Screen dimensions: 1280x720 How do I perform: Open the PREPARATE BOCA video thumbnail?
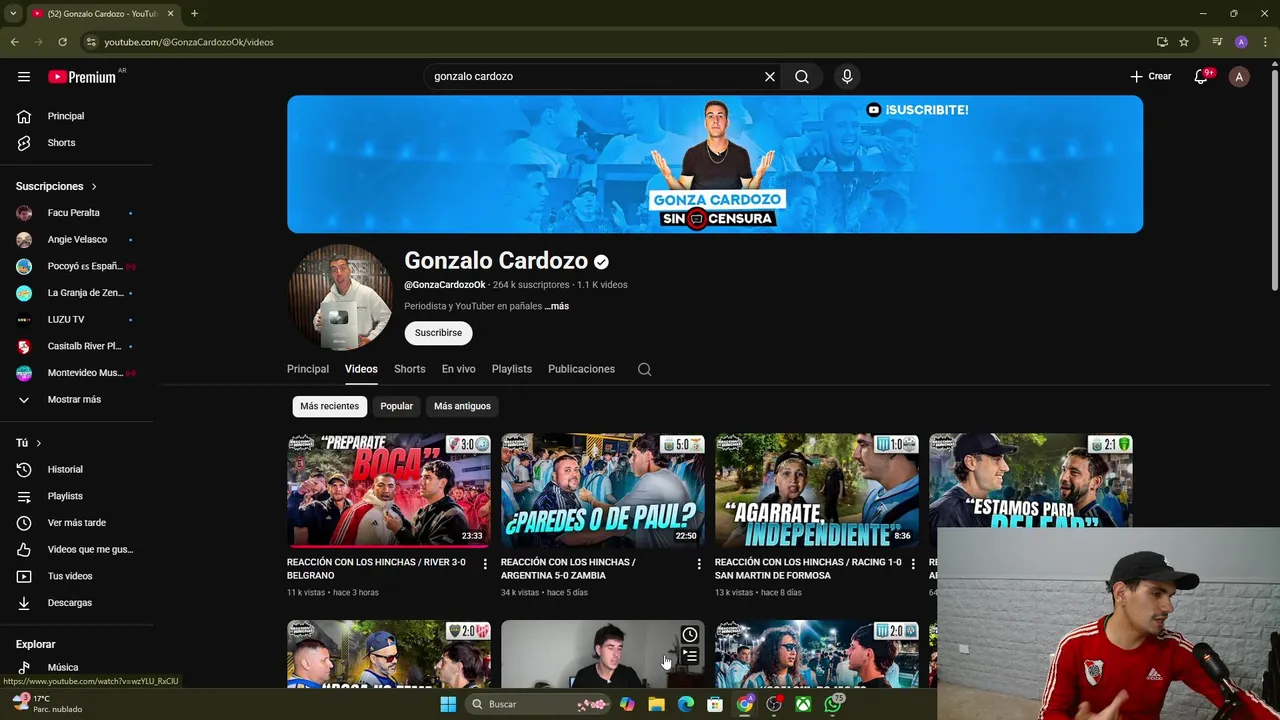[x=389, y=490]
